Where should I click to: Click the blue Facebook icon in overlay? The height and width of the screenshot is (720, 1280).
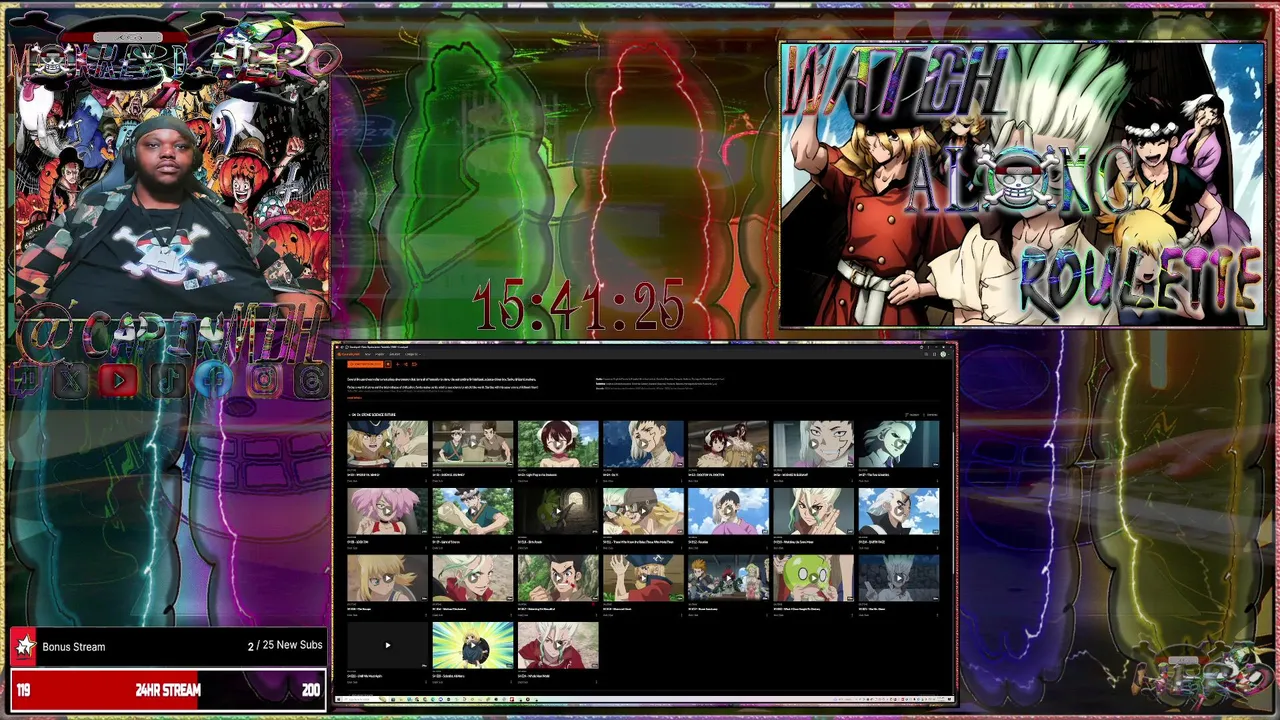[x=215, y=381]
